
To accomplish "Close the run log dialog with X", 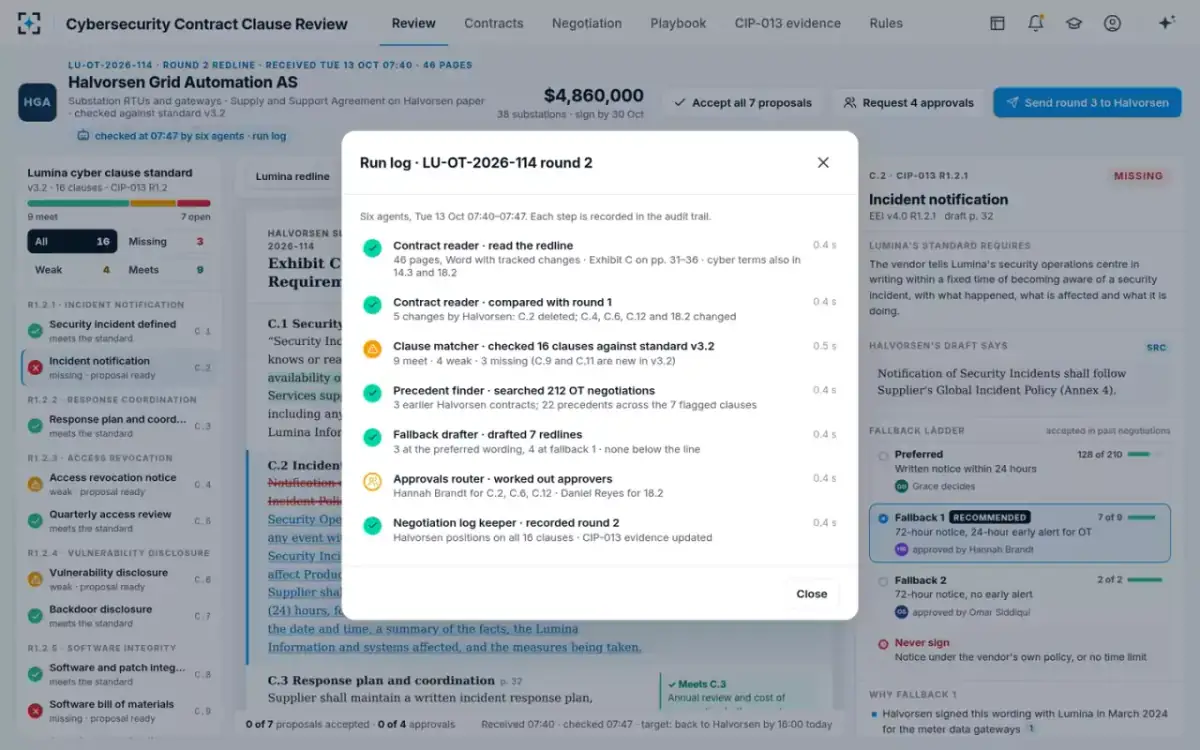I will [x=823, y=162].
